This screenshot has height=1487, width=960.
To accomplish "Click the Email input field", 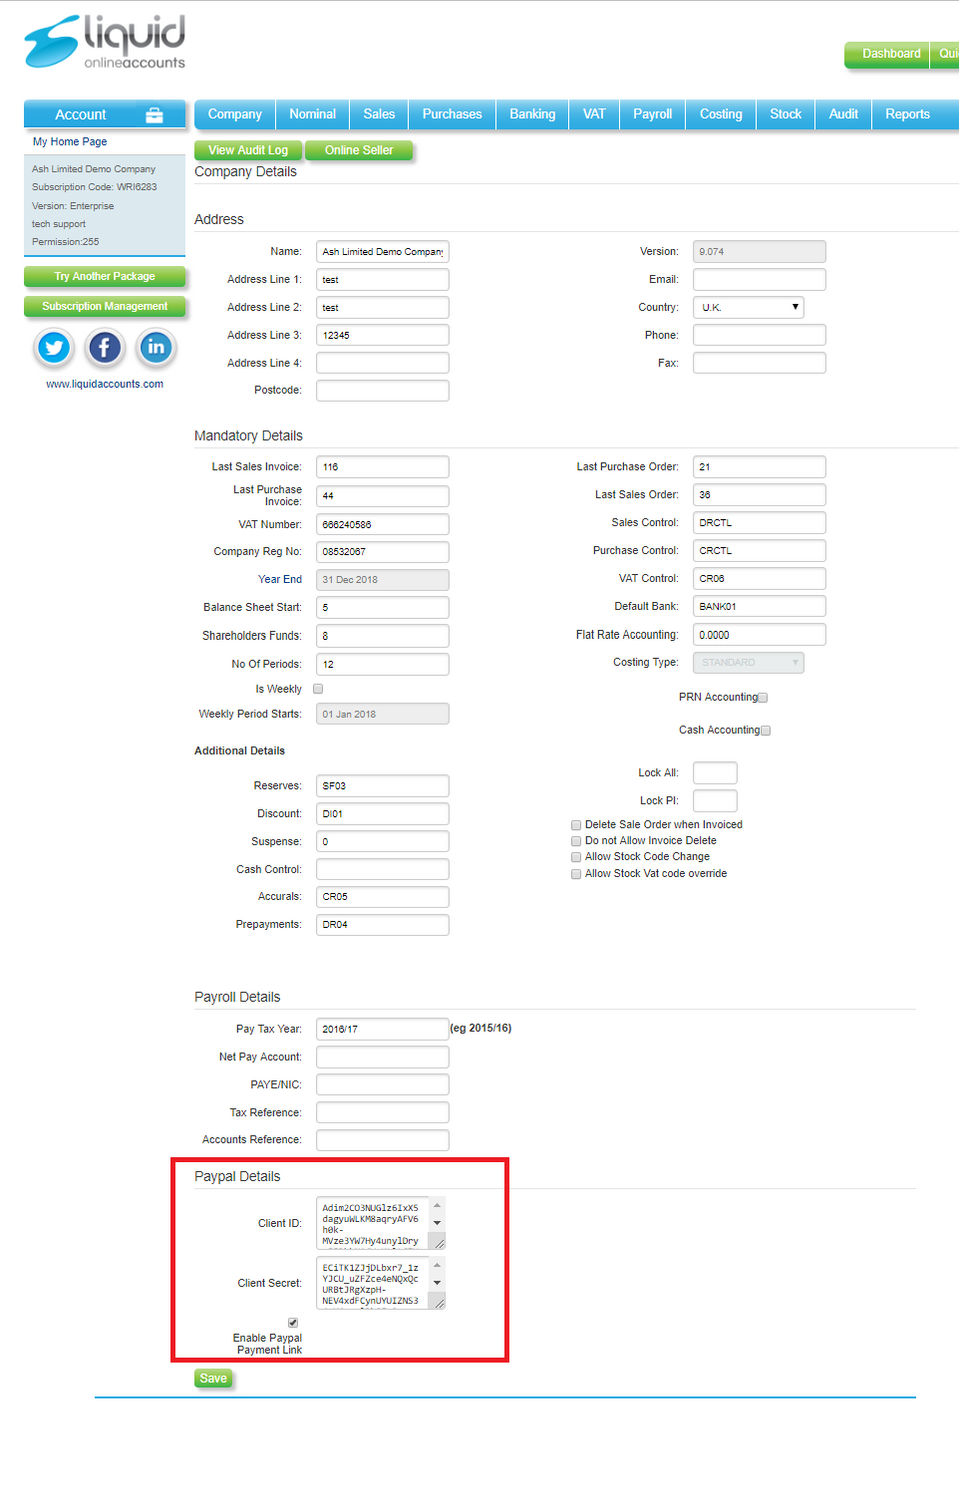I will point(759,280).
